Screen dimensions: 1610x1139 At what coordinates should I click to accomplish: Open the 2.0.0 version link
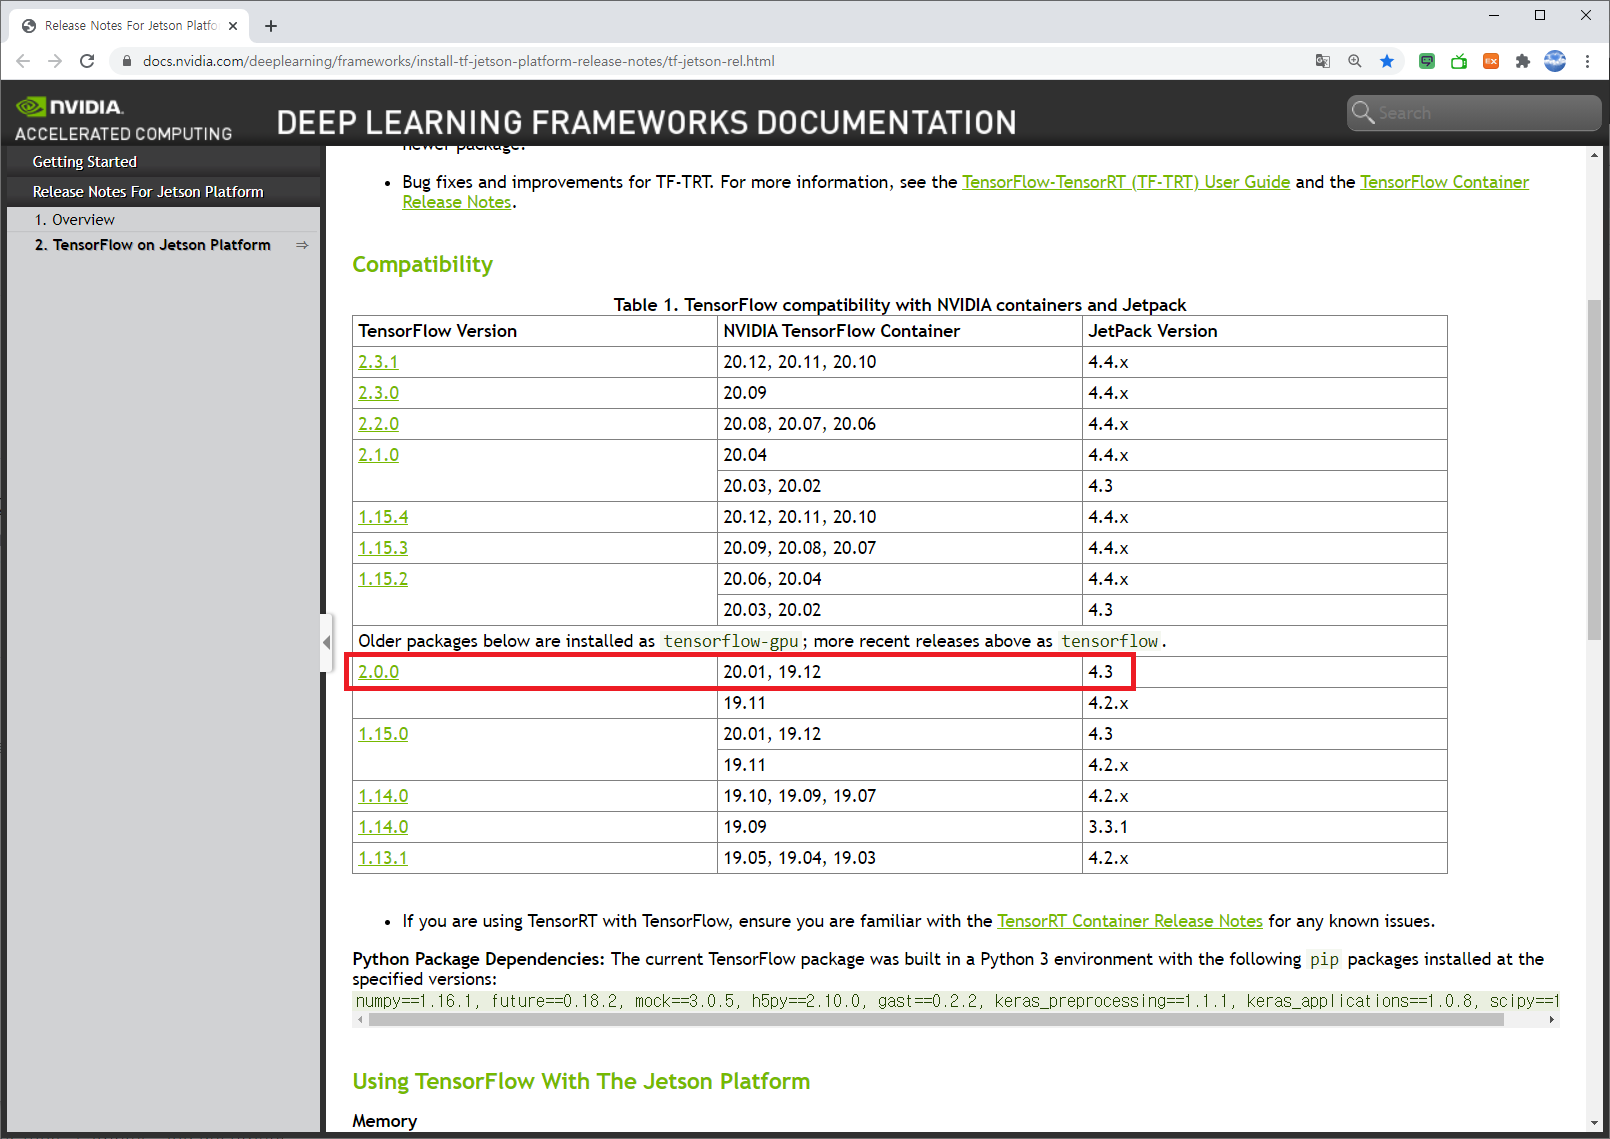(378, 672)
